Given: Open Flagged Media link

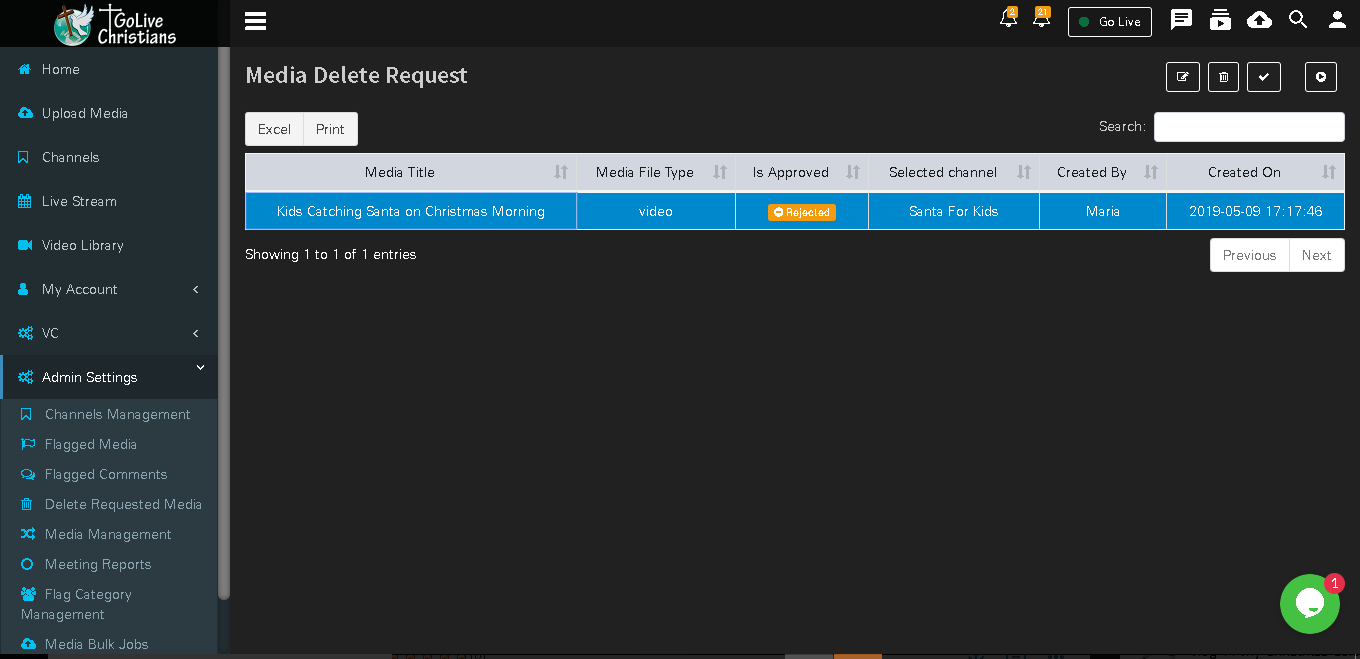Looking at the screenshot, I should point(90,444).
